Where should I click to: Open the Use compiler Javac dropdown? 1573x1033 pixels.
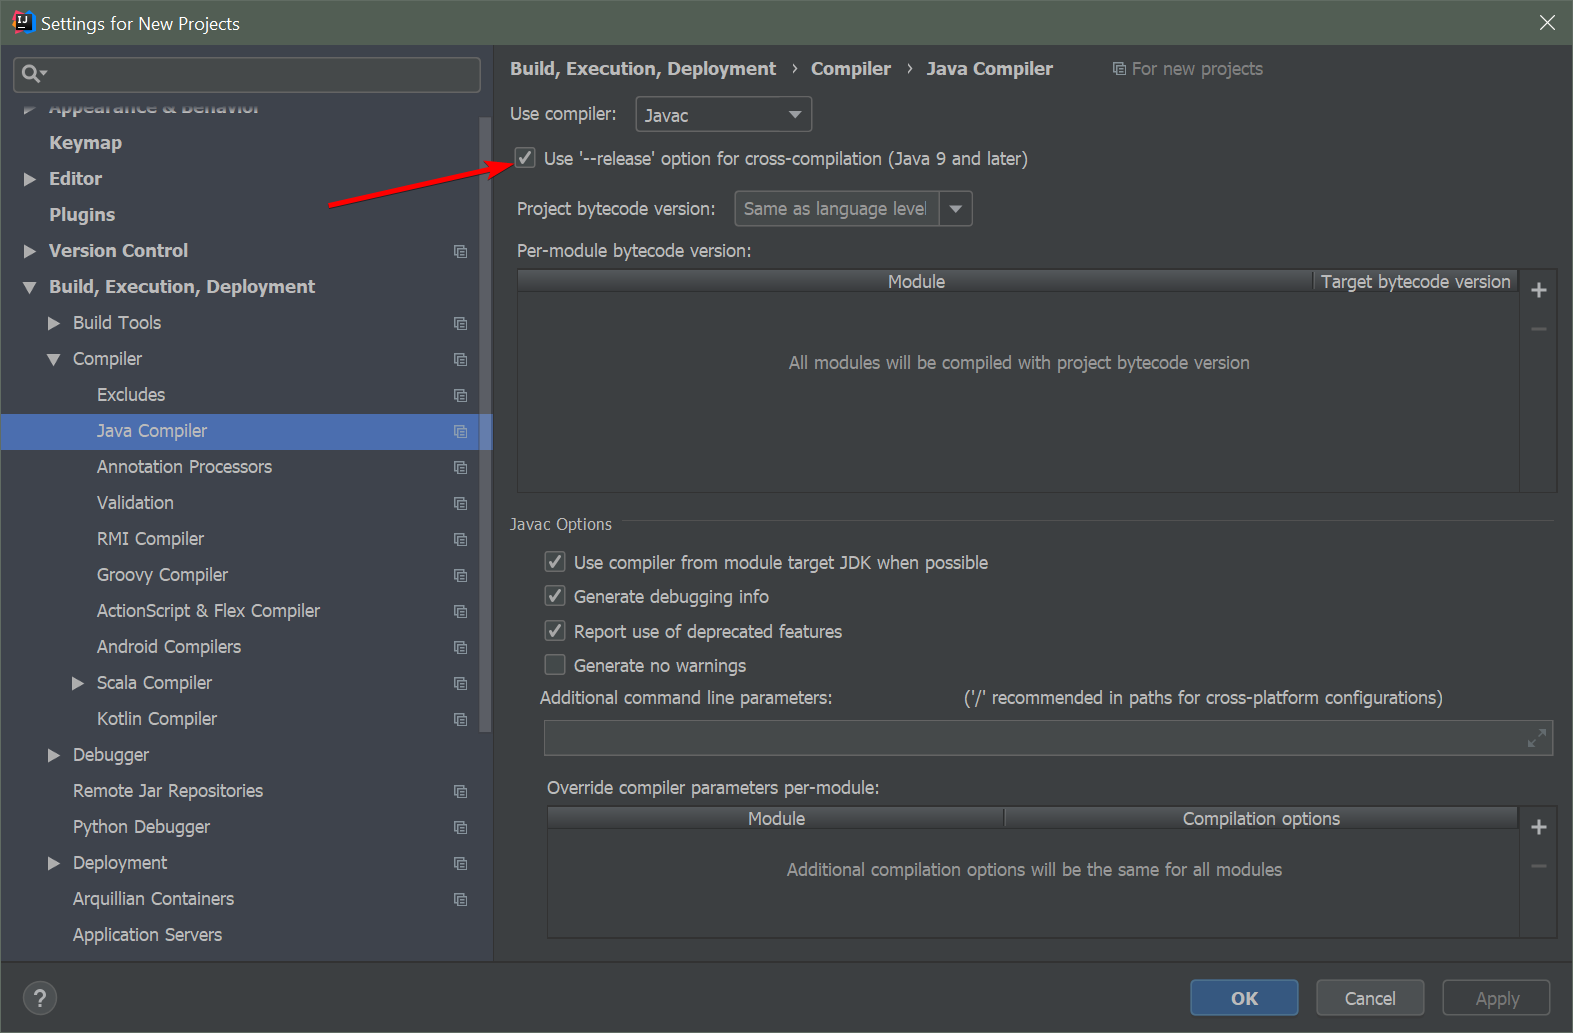[723, 115]
